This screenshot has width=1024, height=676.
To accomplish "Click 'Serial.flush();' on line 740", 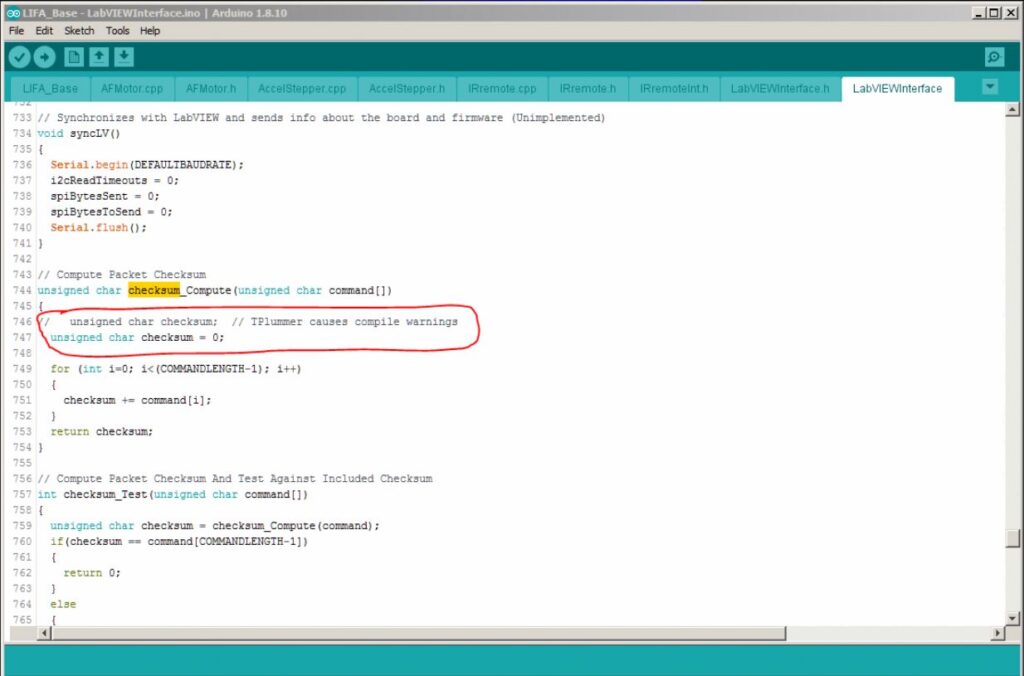I will (99, 227).
